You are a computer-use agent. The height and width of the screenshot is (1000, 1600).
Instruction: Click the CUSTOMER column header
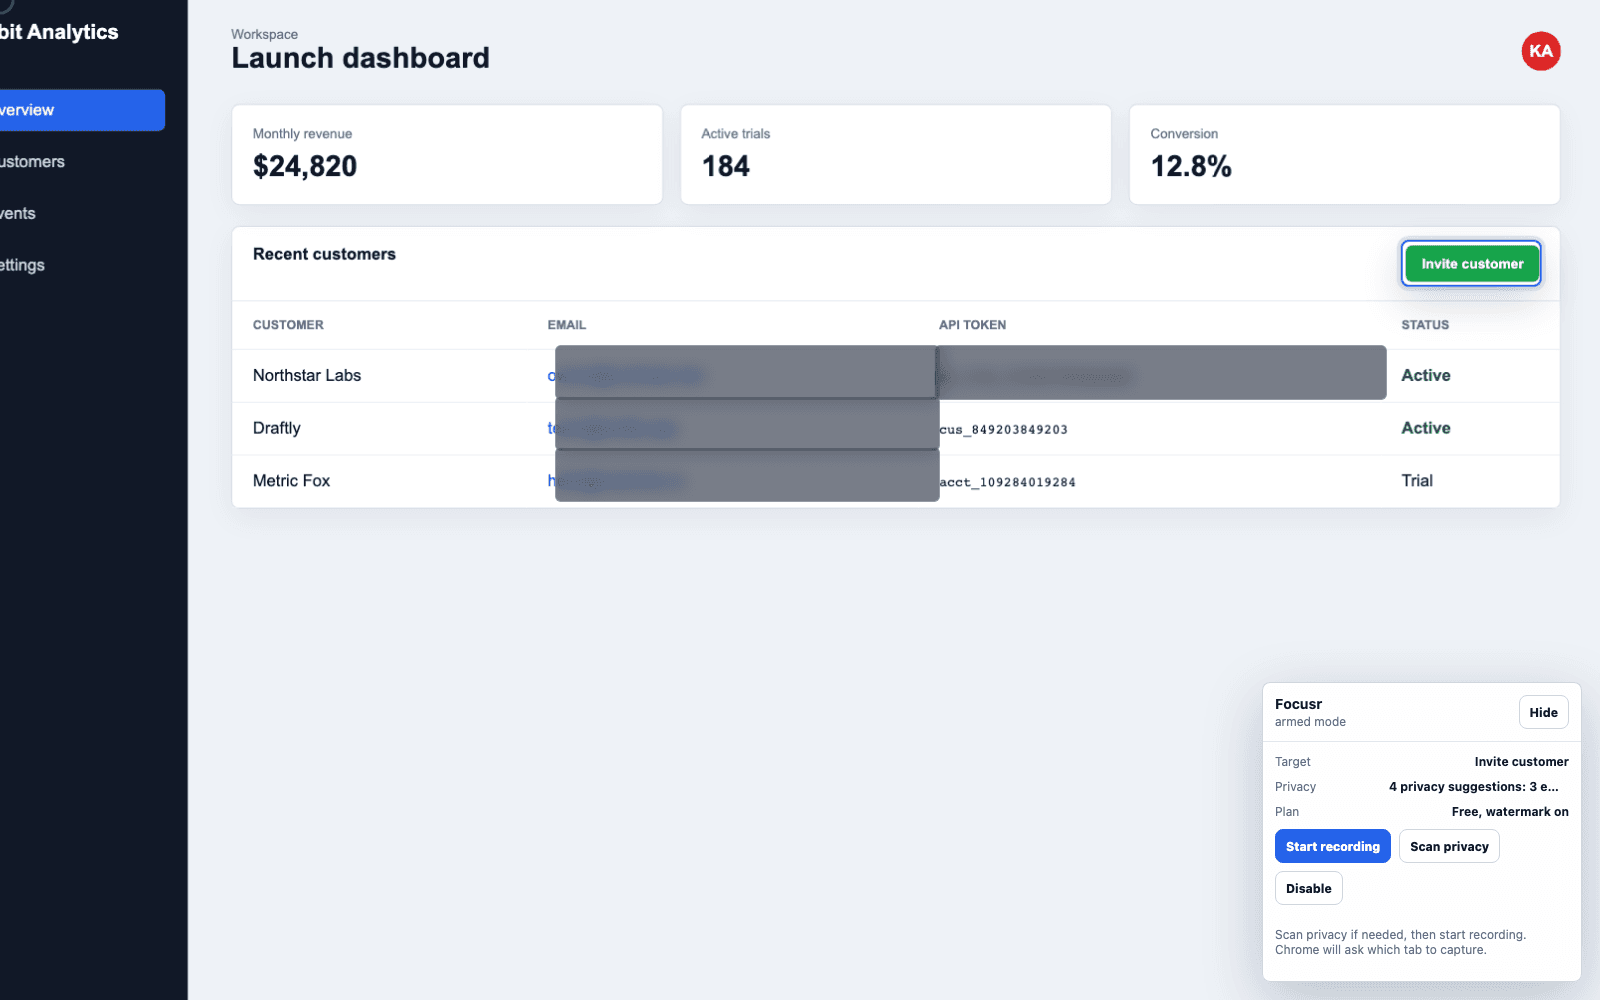click(x=288, y=325)
